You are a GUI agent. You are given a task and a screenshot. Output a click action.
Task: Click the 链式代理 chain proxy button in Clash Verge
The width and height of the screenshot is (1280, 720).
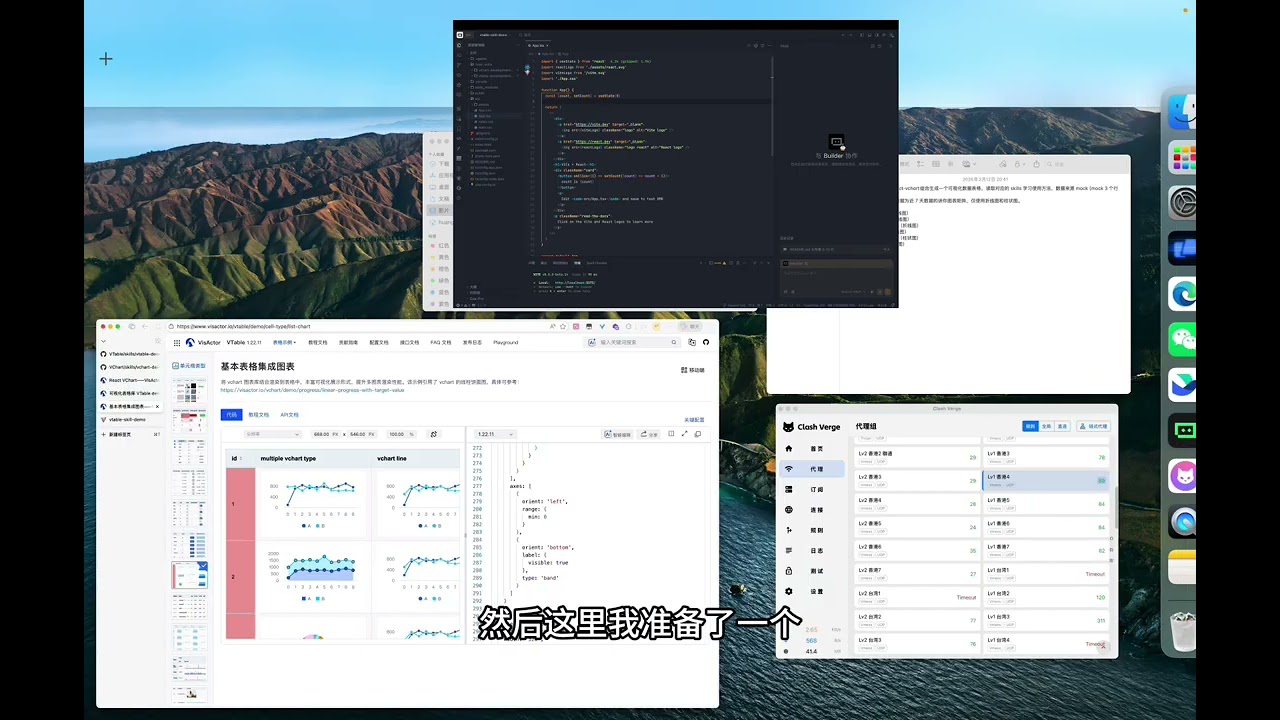pos(1093,426)
